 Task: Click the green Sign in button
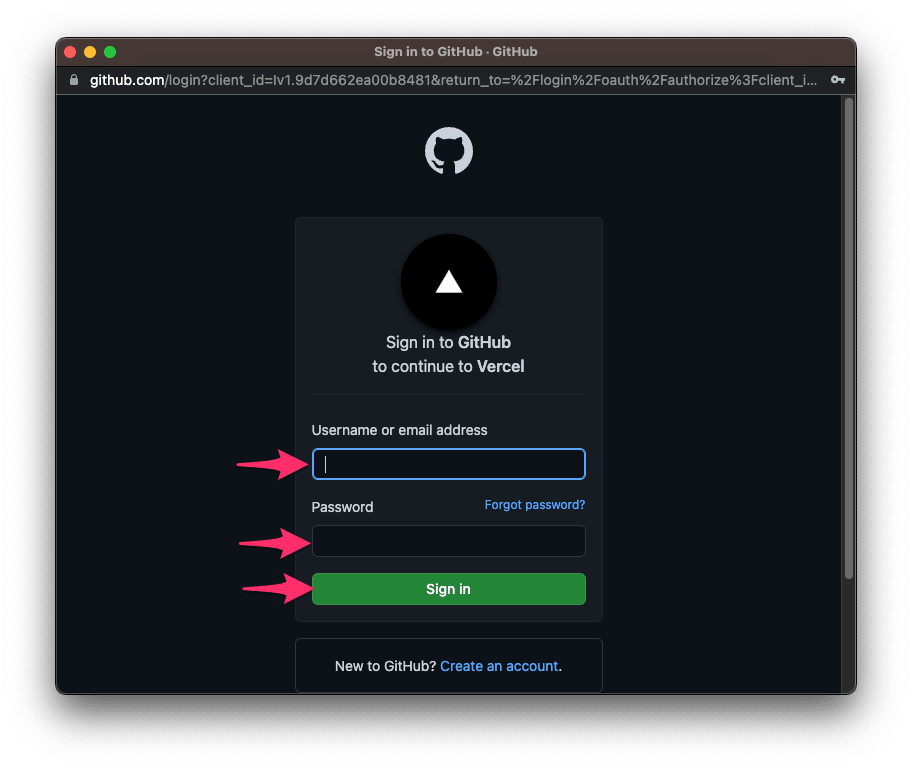pos(448,589)
